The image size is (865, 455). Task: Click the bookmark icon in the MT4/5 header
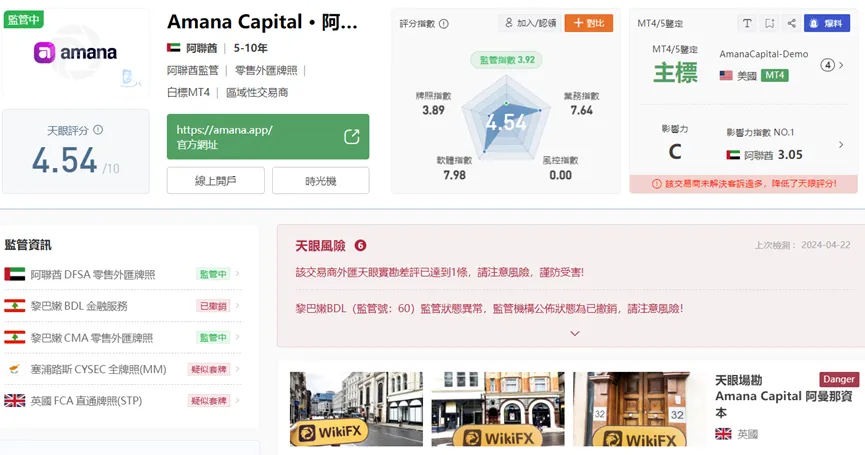point(770,23)
